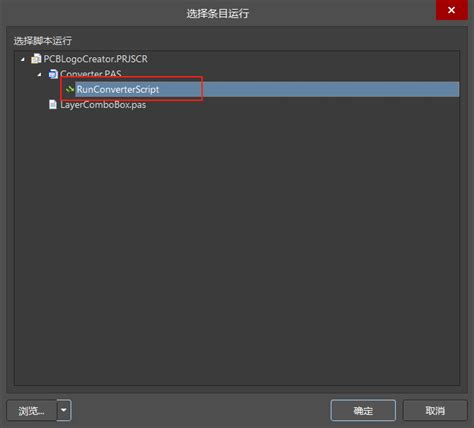Confirm with the 确定 button
This screenshot has height=428, width=474.
[x=363, y=410]
